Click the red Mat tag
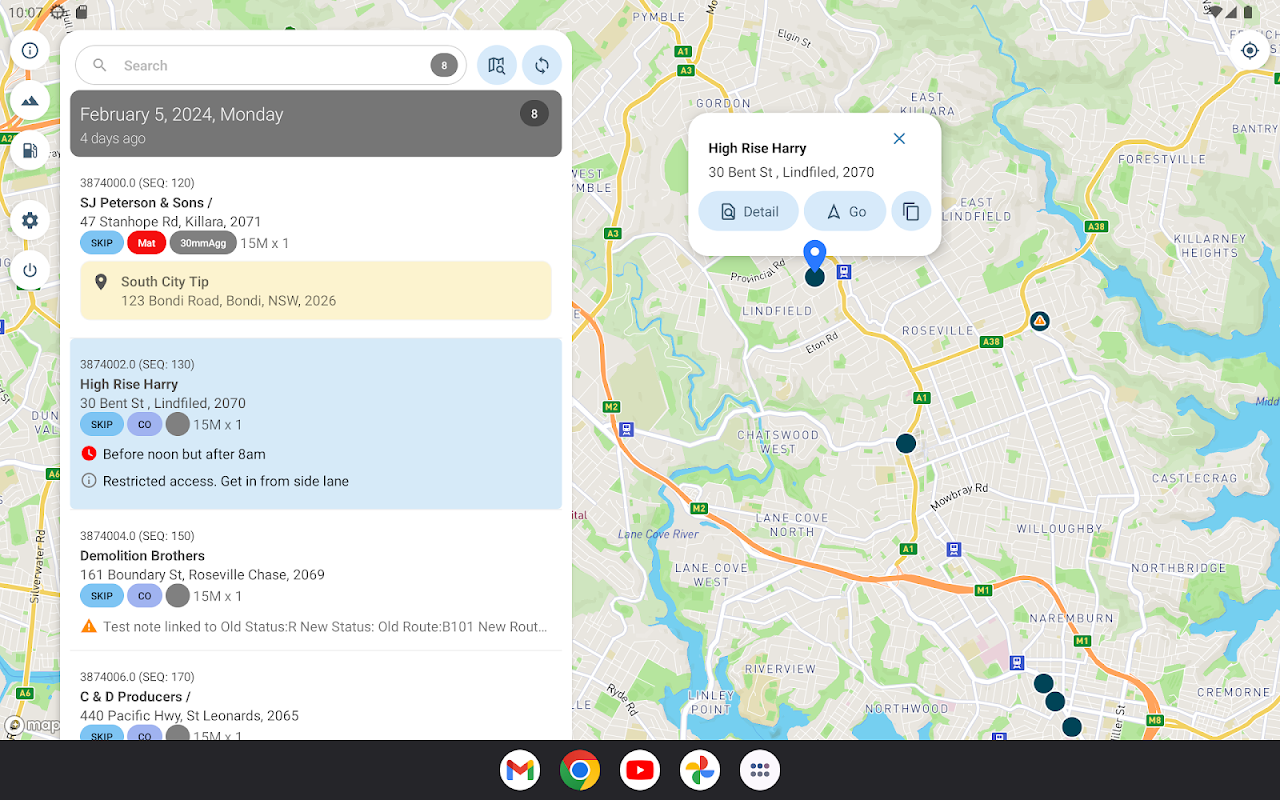The width and height of the screenshot is (1280, 800). 147,243
